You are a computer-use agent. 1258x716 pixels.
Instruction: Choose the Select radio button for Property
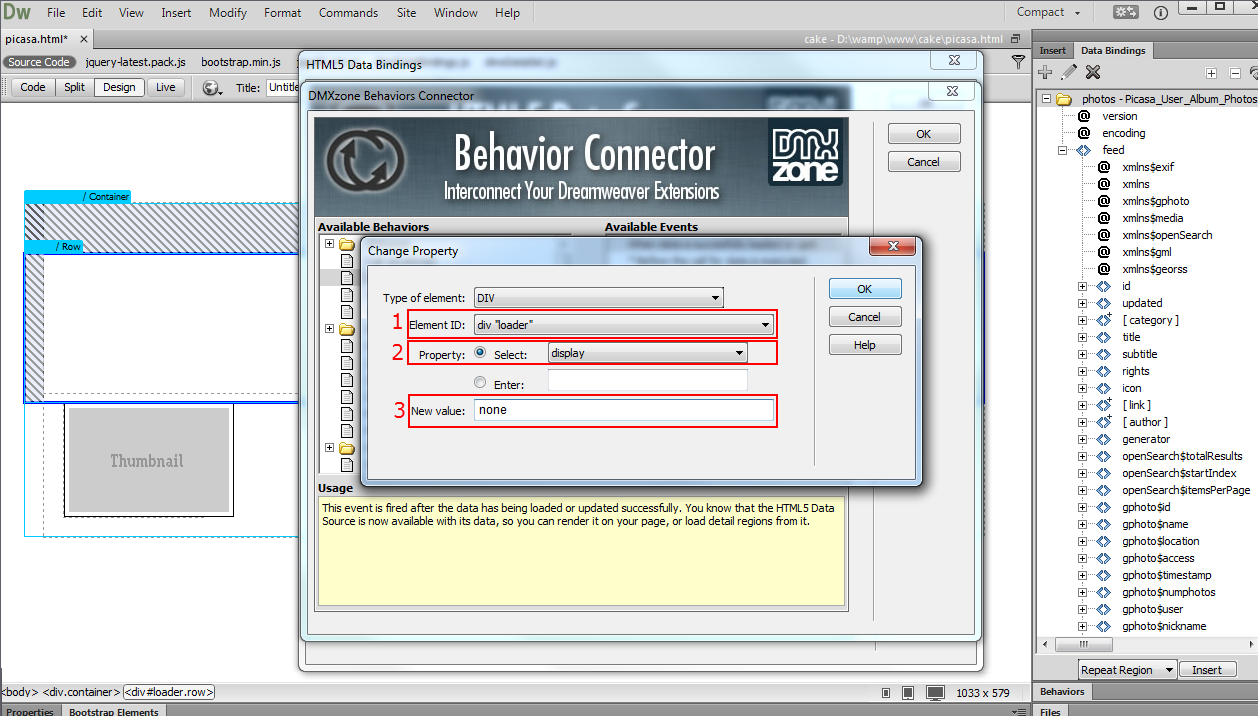[481, 353]
